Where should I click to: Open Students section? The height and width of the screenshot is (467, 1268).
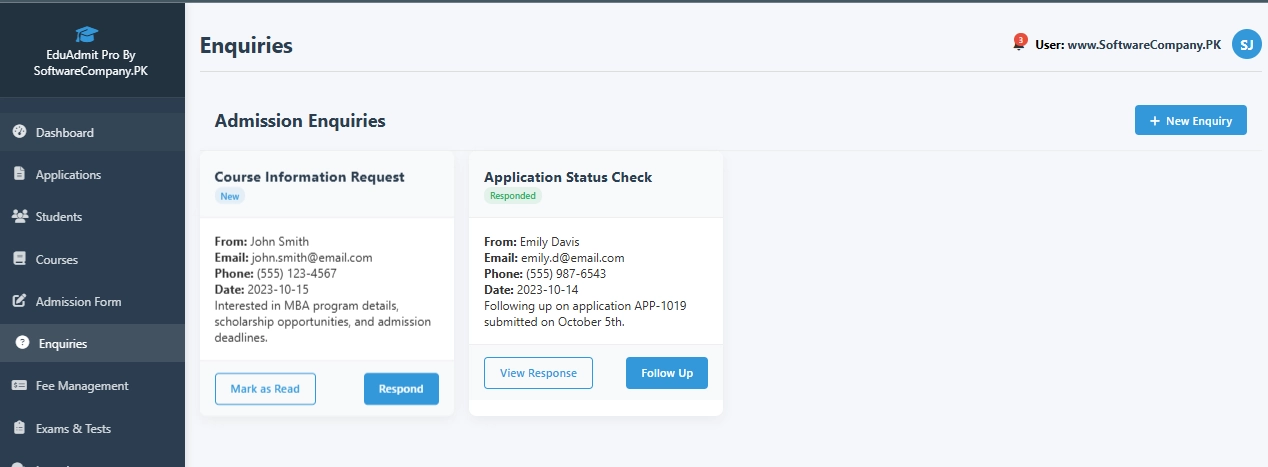click(92, 216)
